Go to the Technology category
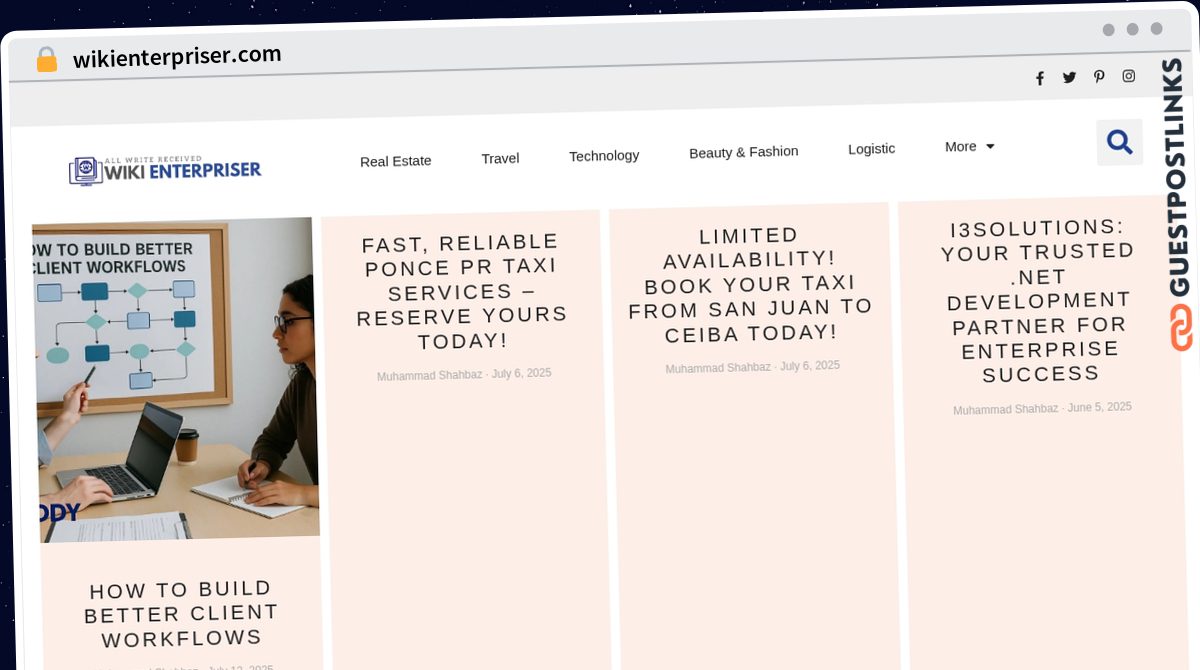The width and height of the screenshot is (1200, 670). pyautogui.click(x=604, y=155)
